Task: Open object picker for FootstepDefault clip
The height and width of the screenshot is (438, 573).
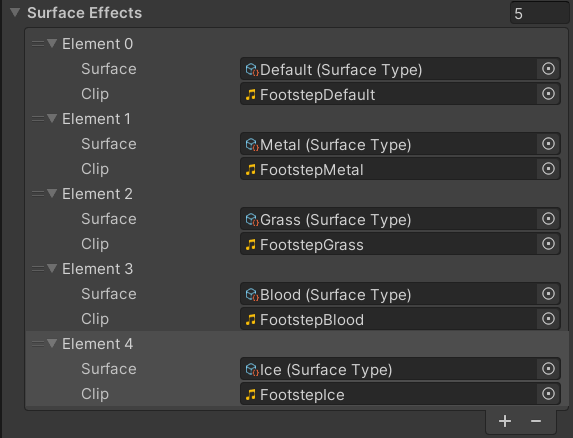Action: [x=548, y=94]
